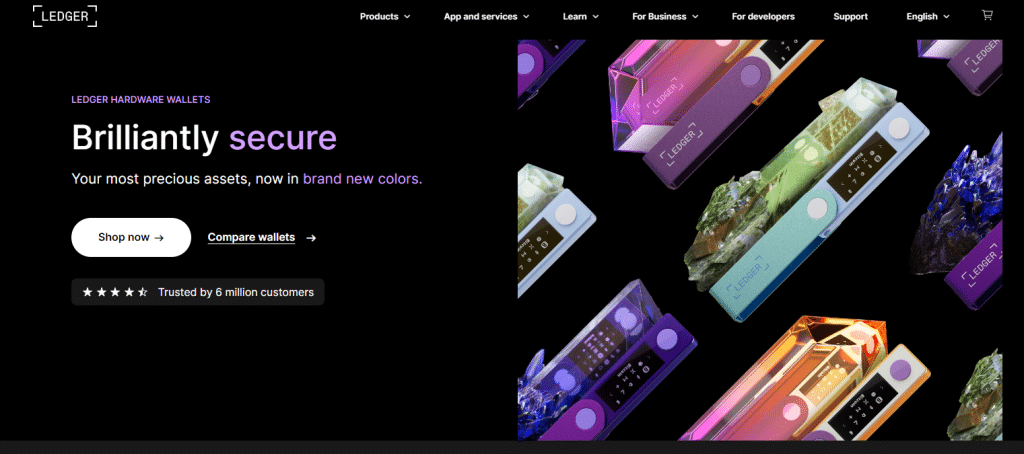Viewport: 1024px width, 454px height.
Task: Expand the For Business chevron
Action: (x=695, y=16)
